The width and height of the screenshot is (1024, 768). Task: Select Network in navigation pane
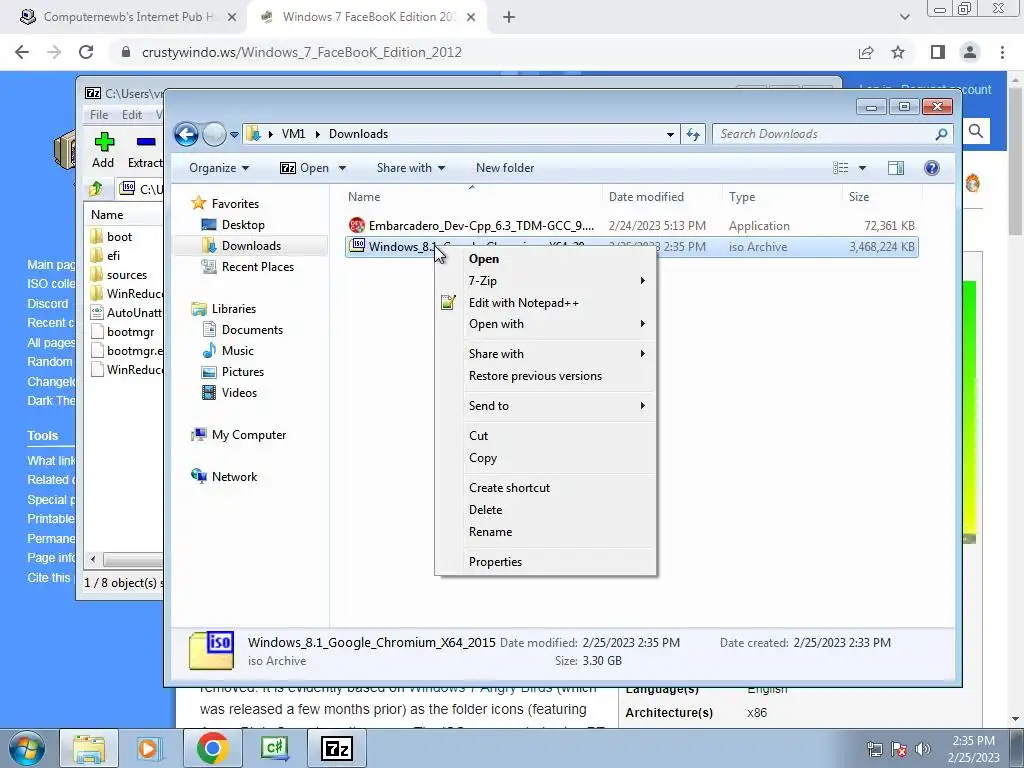coord(234,477)
